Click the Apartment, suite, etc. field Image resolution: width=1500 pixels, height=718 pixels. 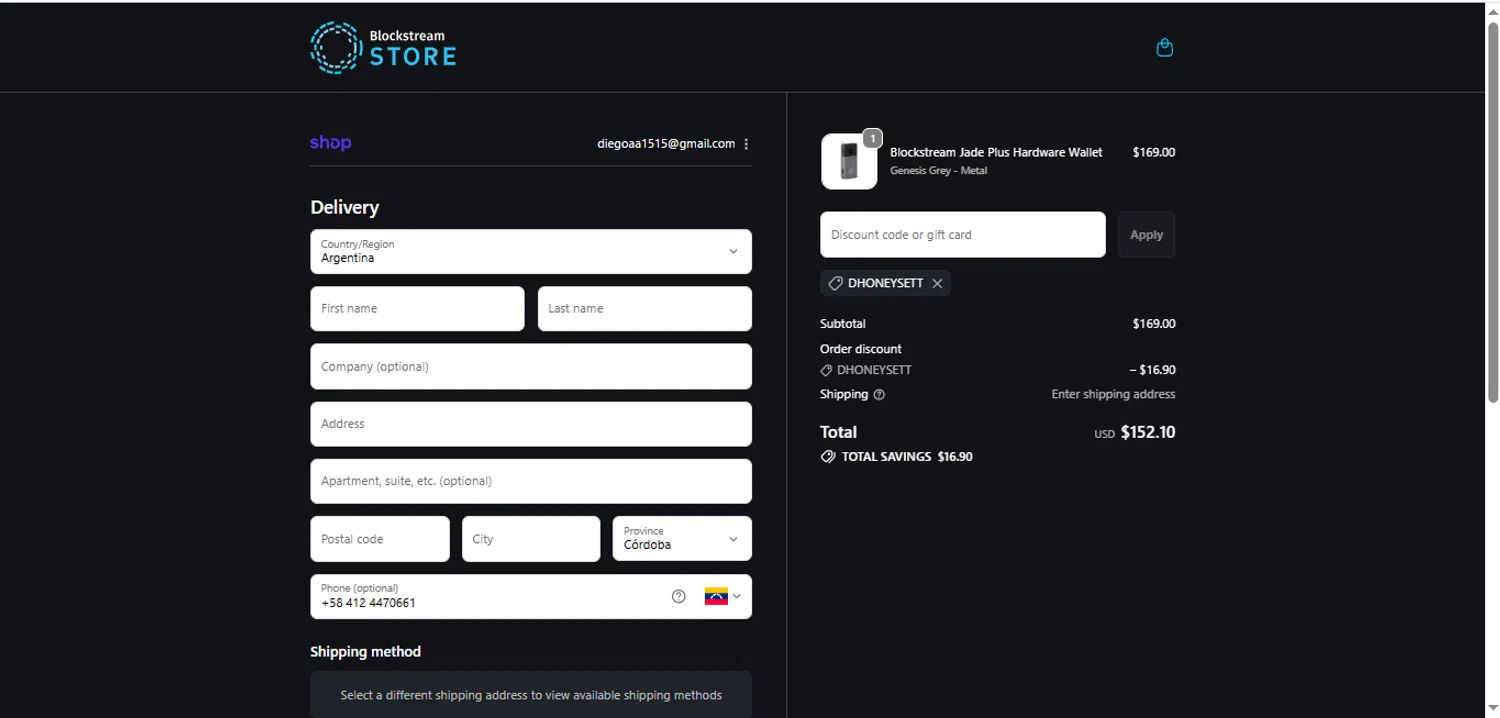tap(531, 481)
